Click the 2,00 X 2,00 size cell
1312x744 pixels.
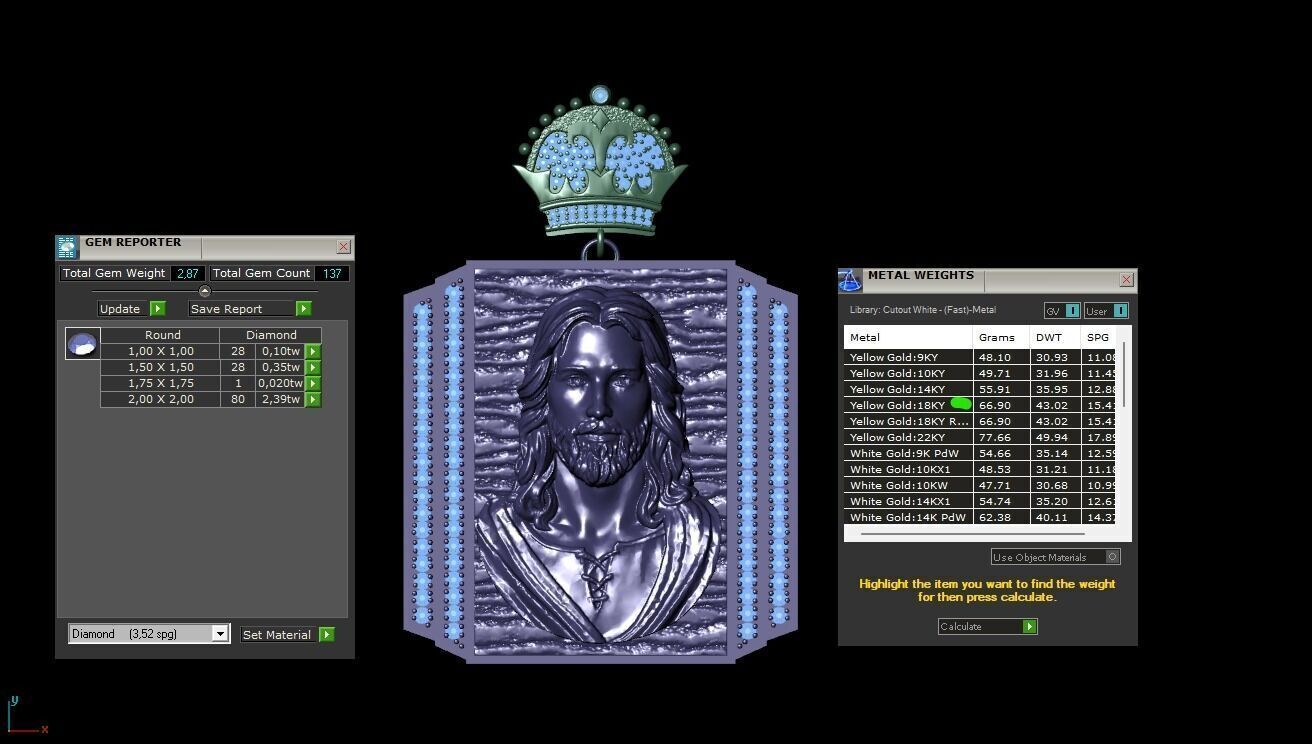[160, 399]
